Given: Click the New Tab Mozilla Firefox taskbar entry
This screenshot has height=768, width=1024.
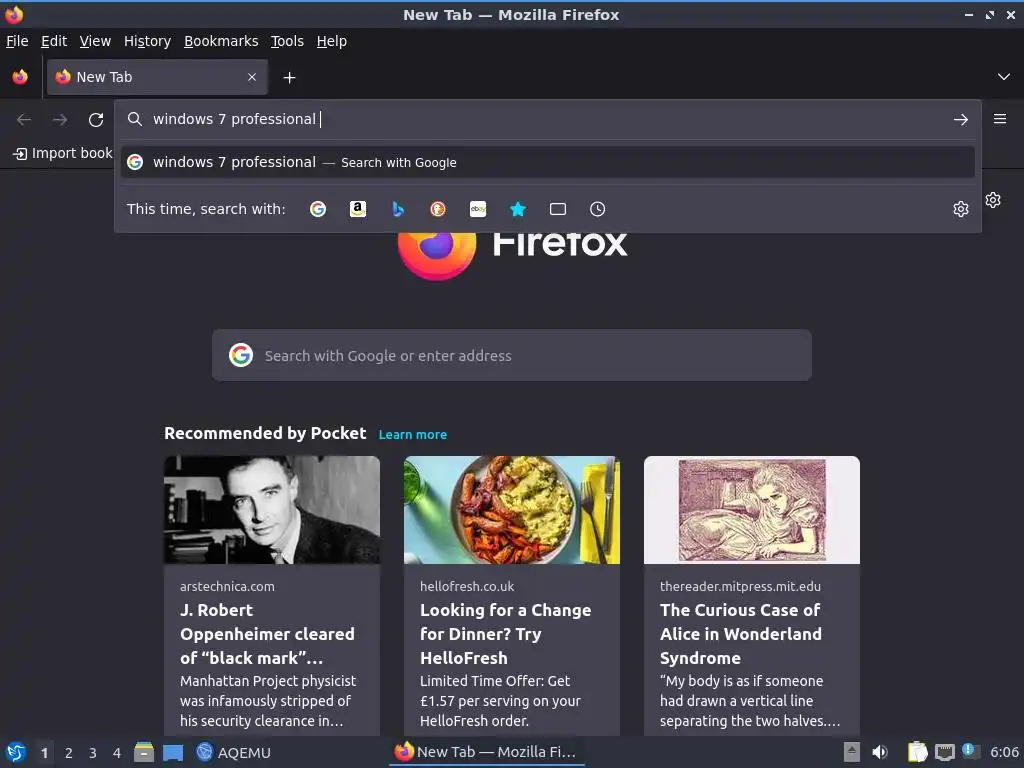Looking at the screenshot, I should [485, 752].
